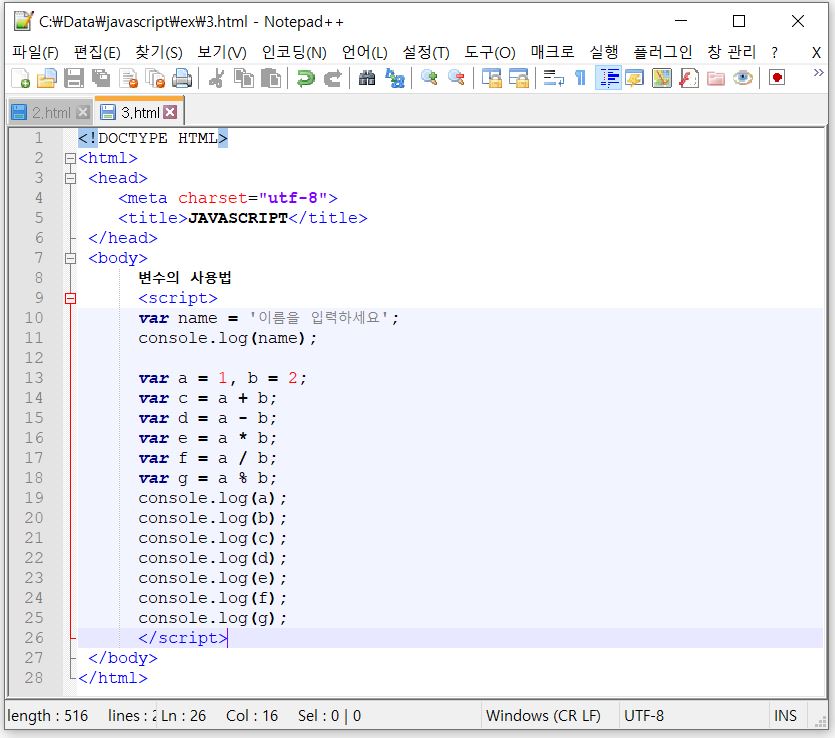The image size is (835, 738).
Task: Cut selection with the scissors icon
Action: [x=216, y=78]
